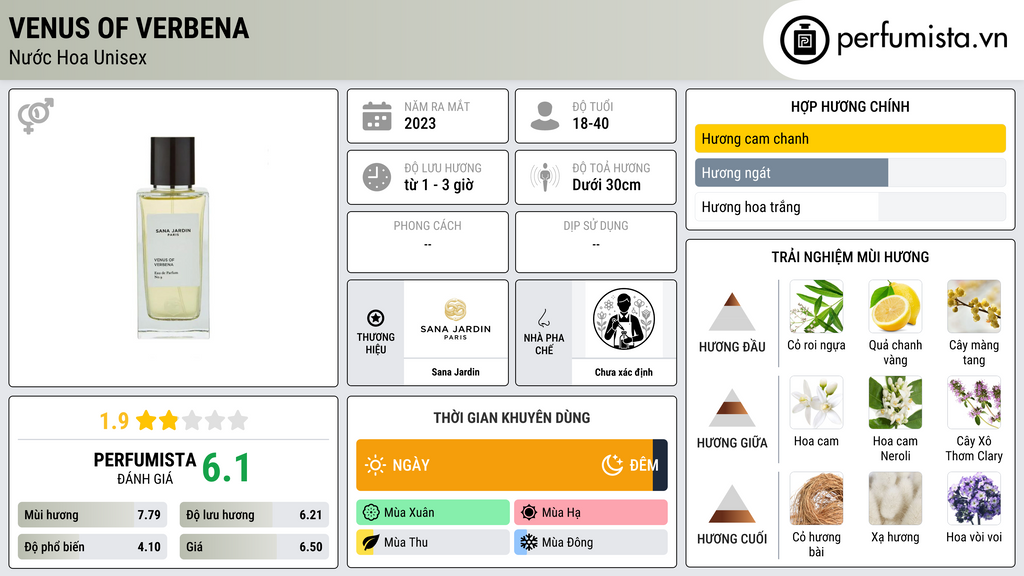Click the calendar icon beside Năm ra mắt
The height and width of the screenshot is (576, 1024).
[x=377, y=116]
